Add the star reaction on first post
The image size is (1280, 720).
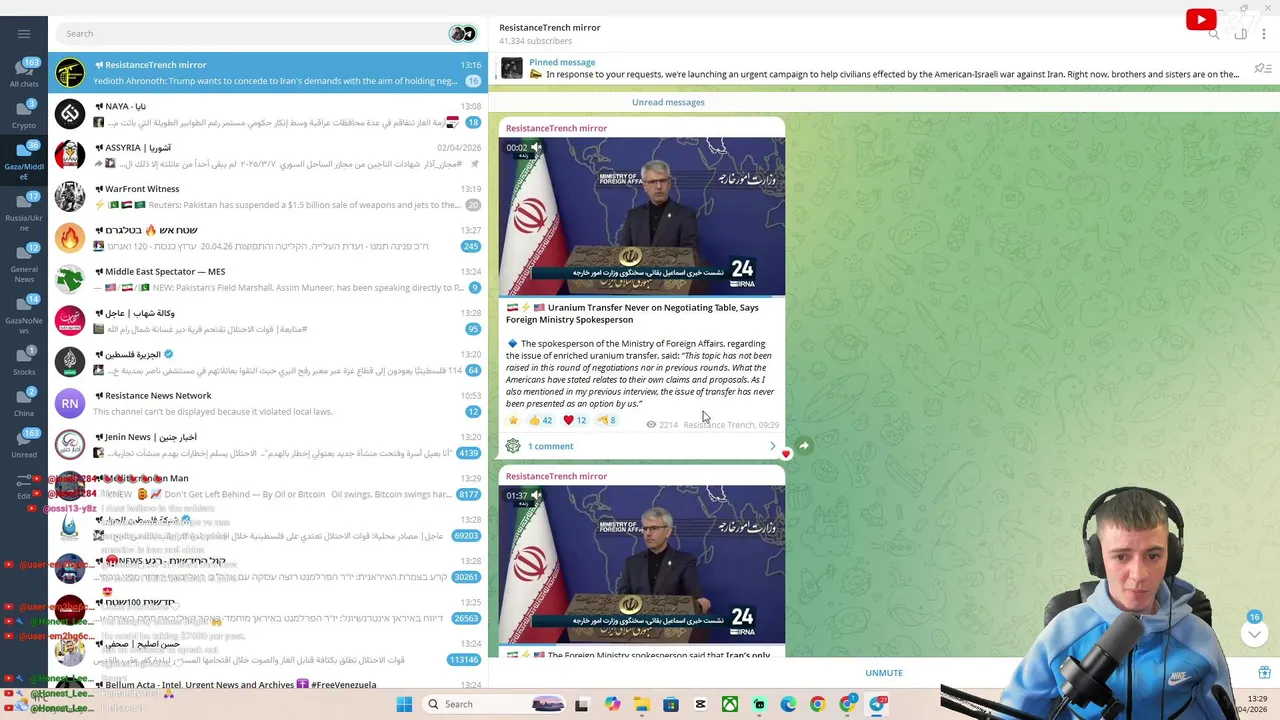(514, 421)
